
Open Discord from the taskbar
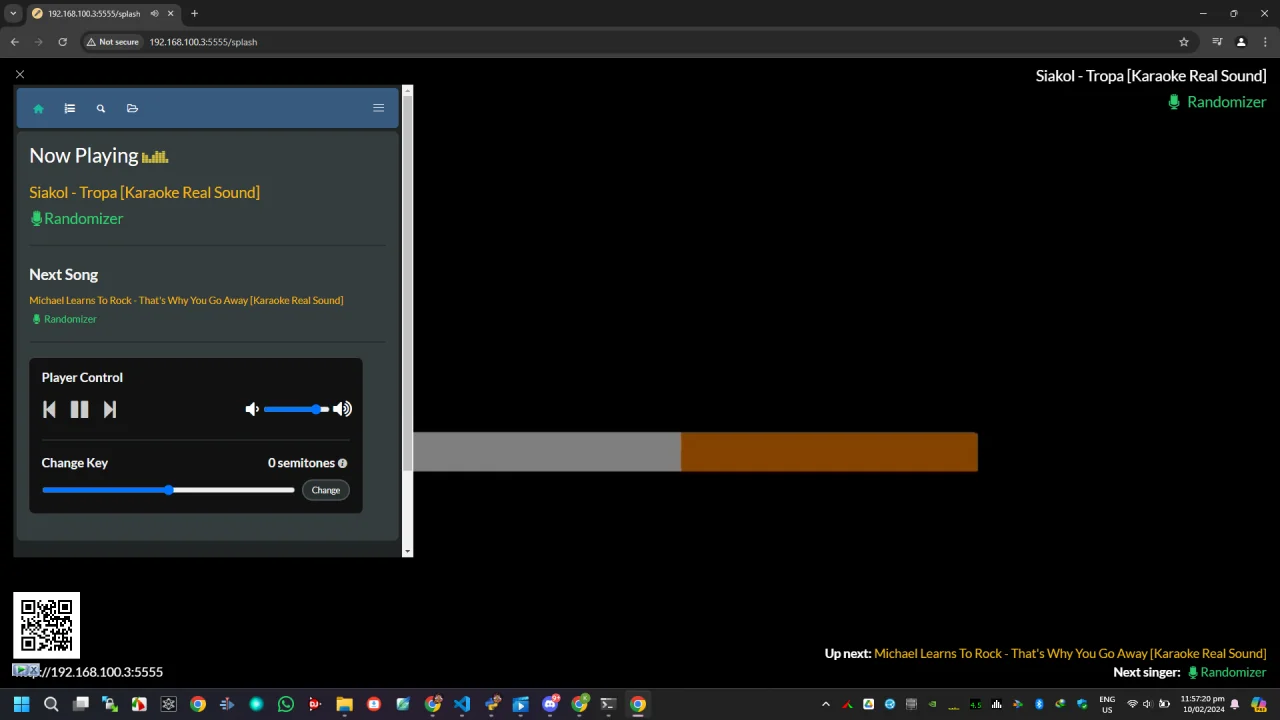click(550, 704)
